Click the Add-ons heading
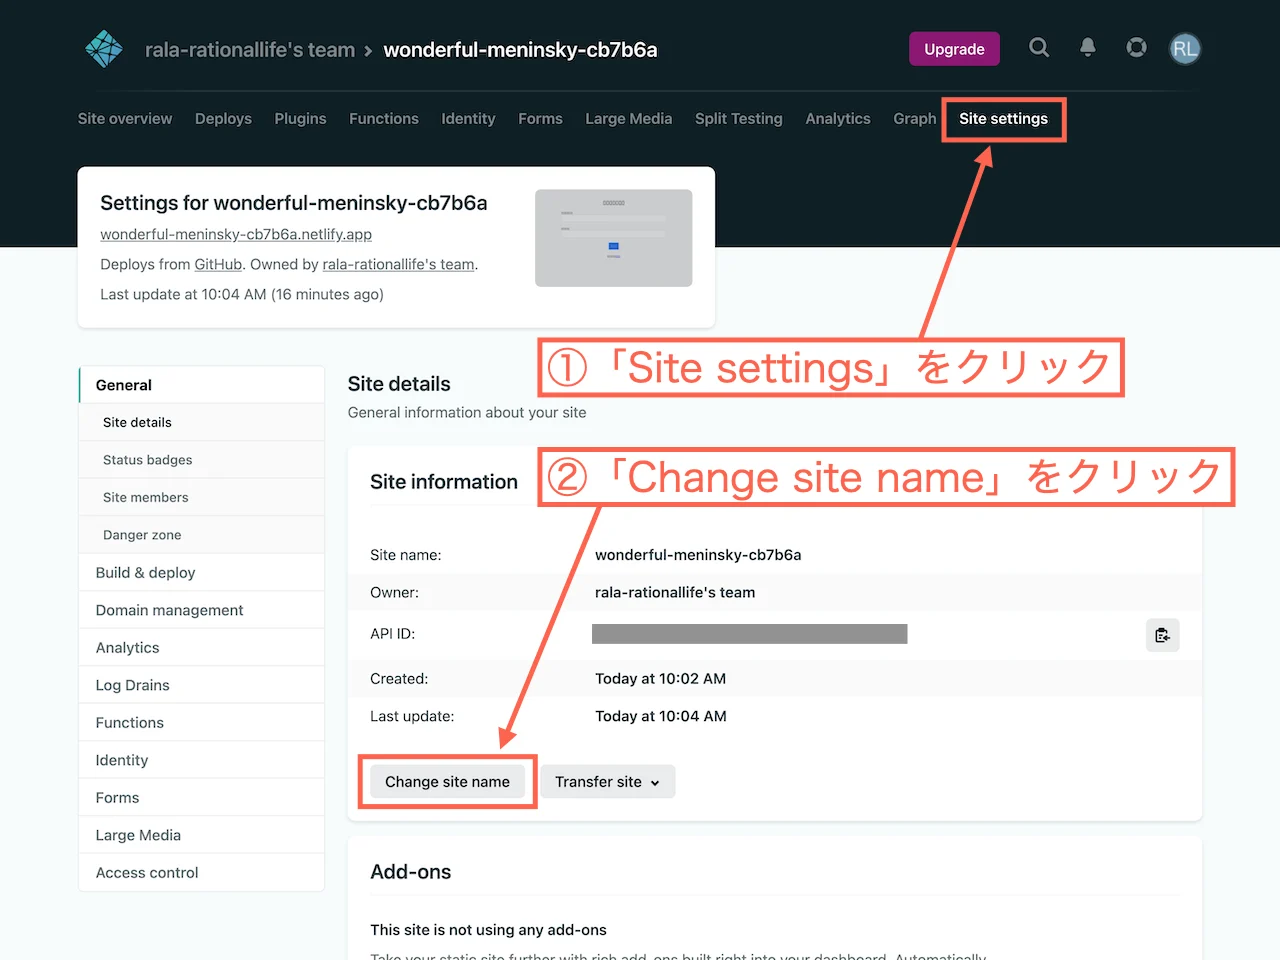1280x960 pixels. pyautogui.click(x=411, y=872)
